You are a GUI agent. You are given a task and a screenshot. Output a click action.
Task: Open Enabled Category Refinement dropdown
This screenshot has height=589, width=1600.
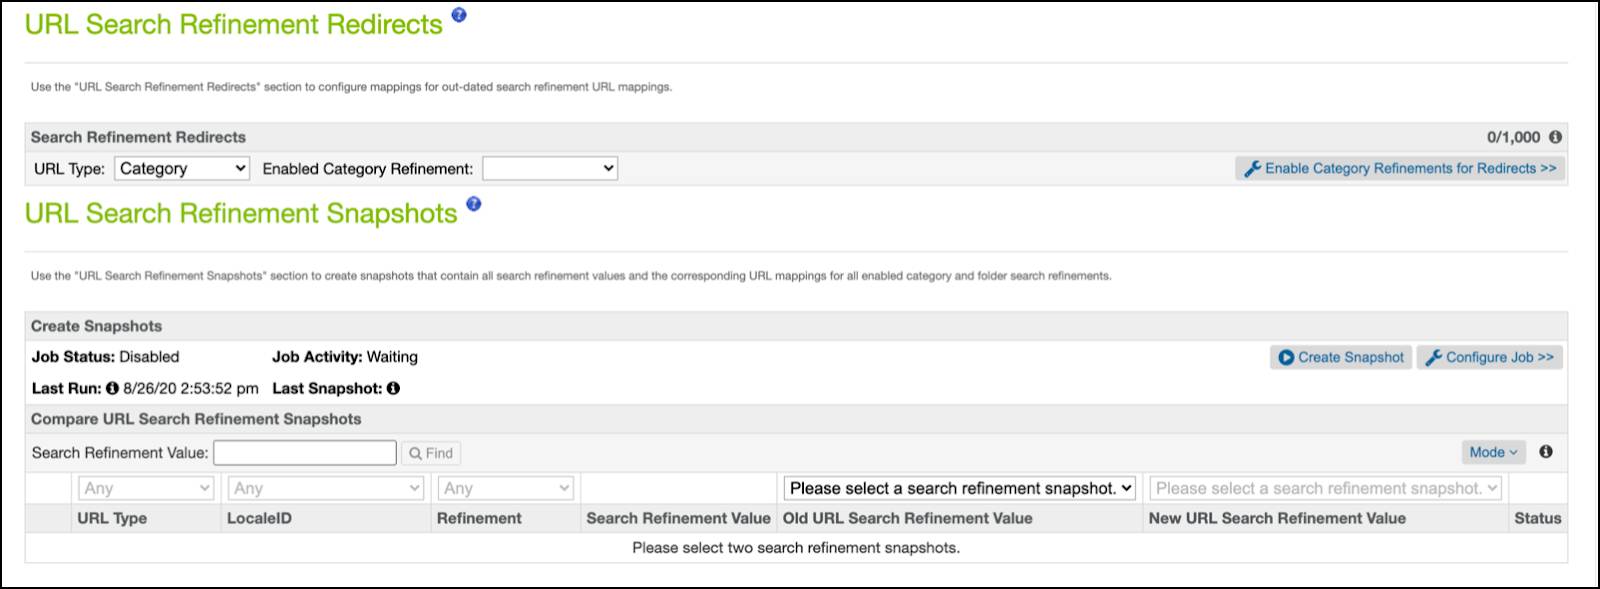point(550,169)
